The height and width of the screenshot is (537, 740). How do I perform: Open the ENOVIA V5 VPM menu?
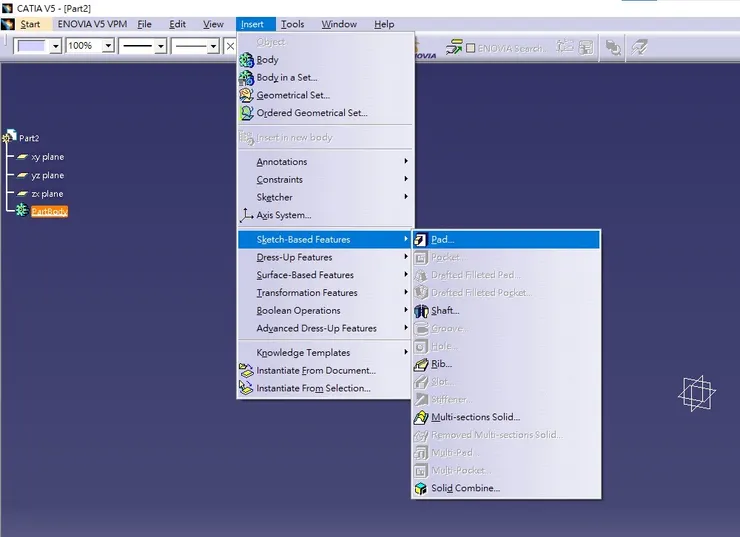pos(92,24)
